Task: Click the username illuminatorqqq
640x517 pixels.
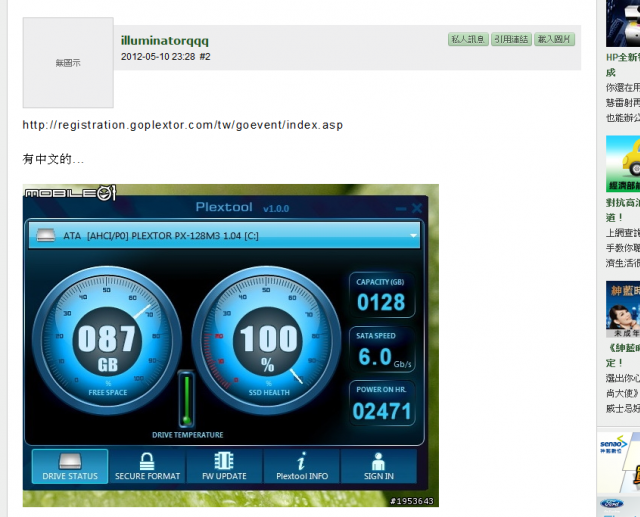Action: coord(165,41)
